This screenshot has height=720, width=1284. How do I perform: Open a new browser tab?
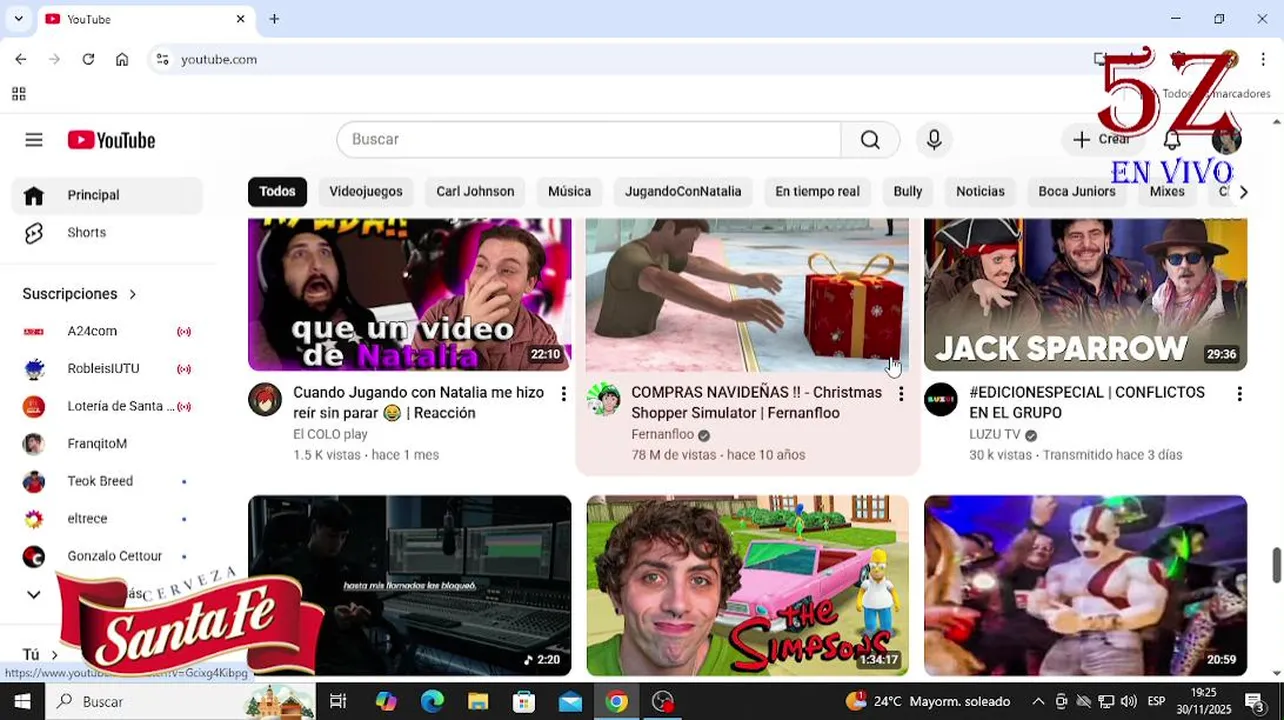[274, 19]
